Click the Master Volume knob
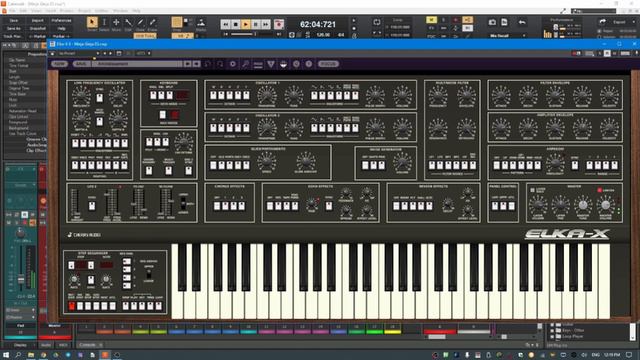 point(605,205)
